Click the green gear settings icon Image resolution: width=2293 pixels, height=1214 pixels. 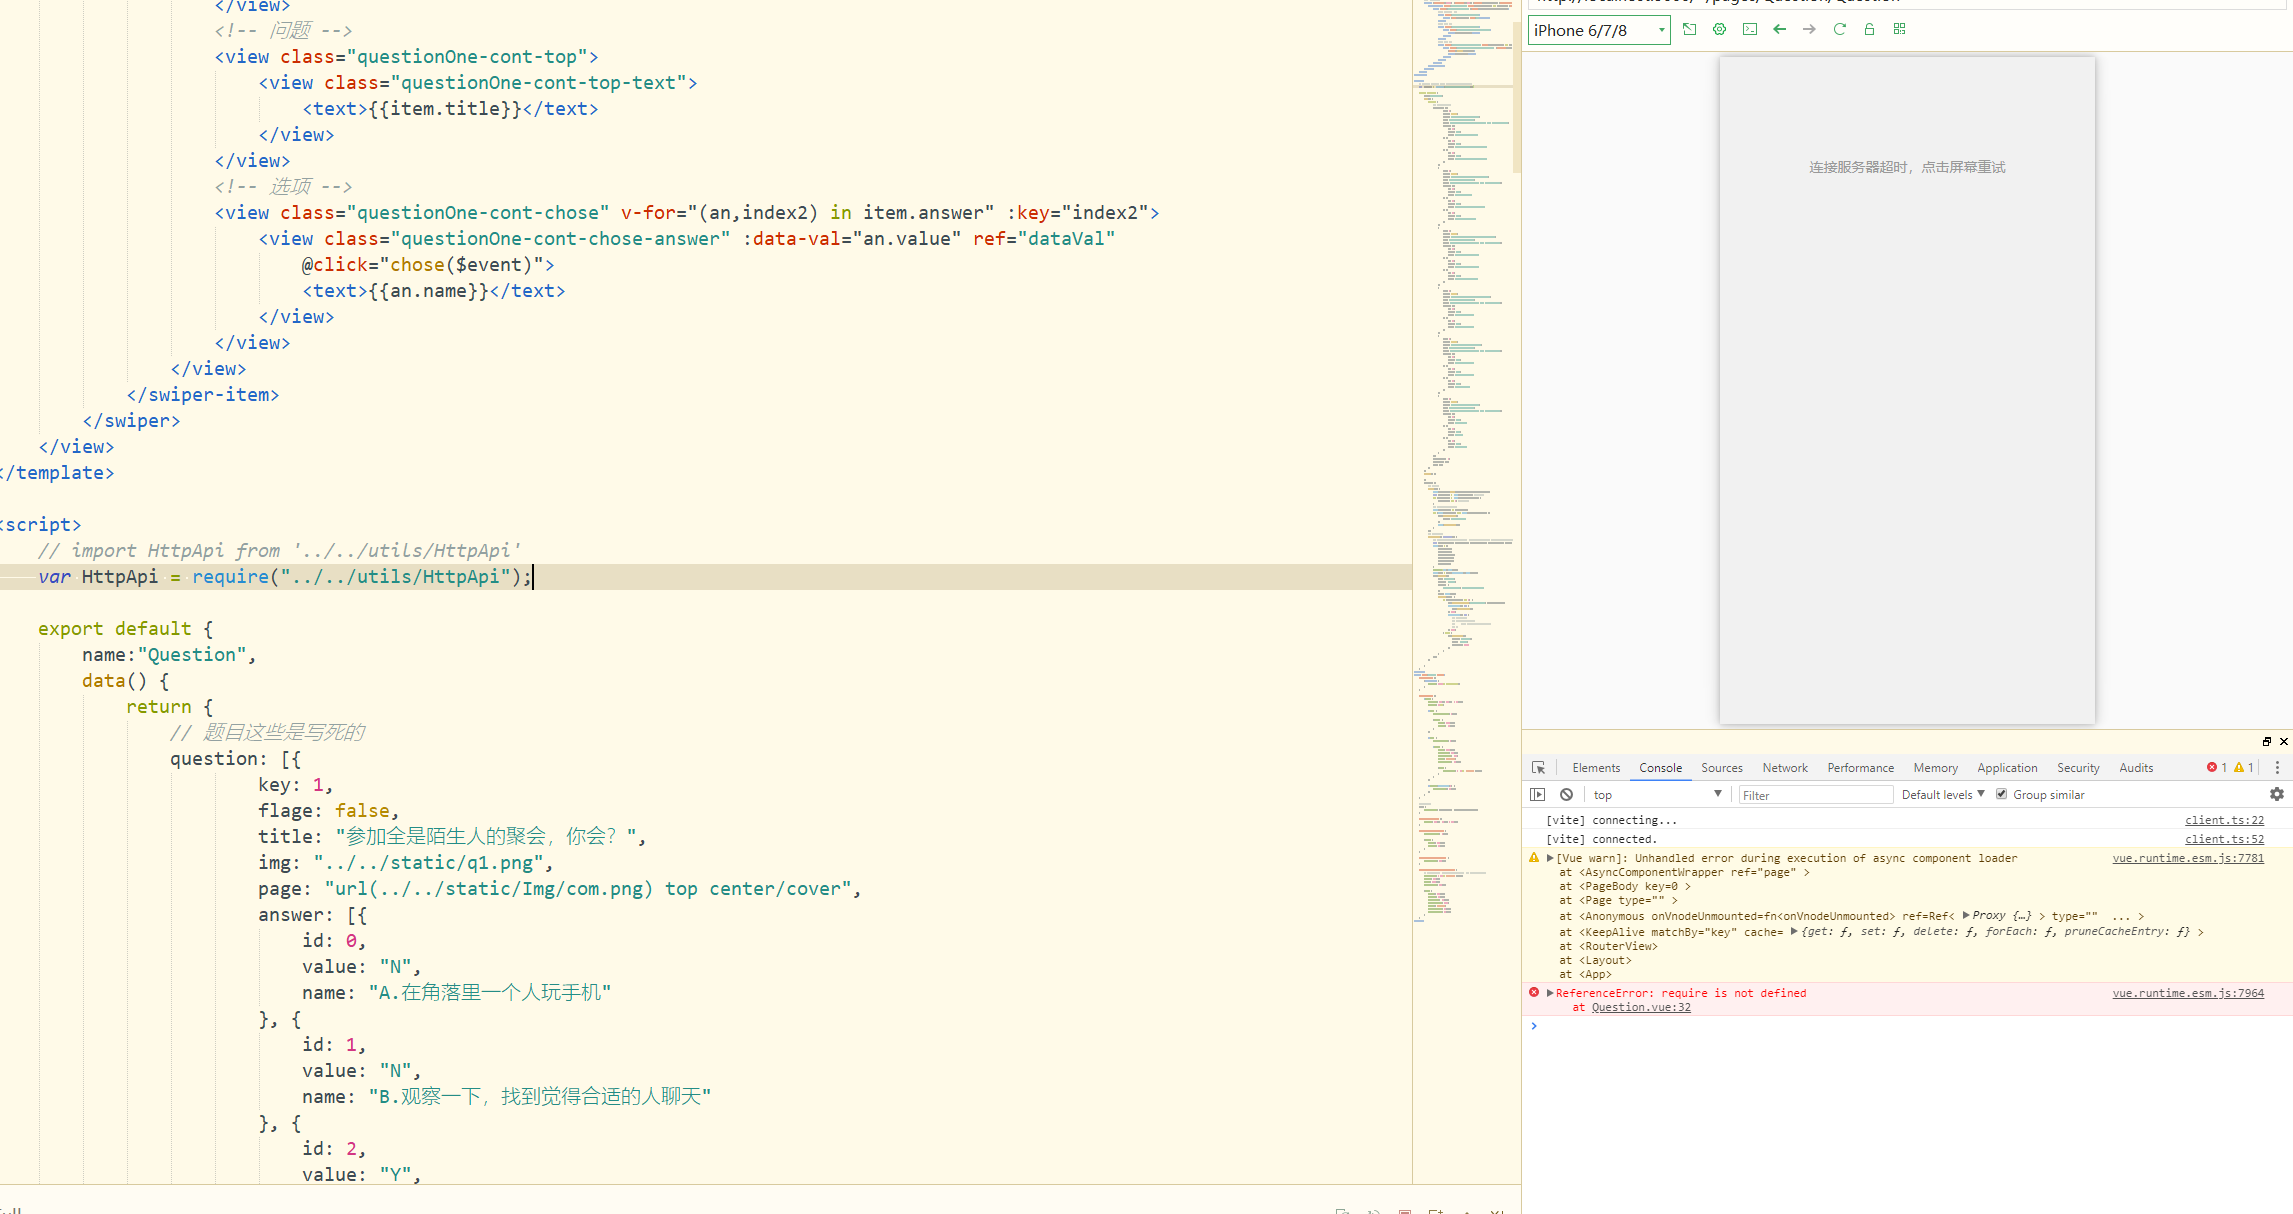(x=1719, y=29)
